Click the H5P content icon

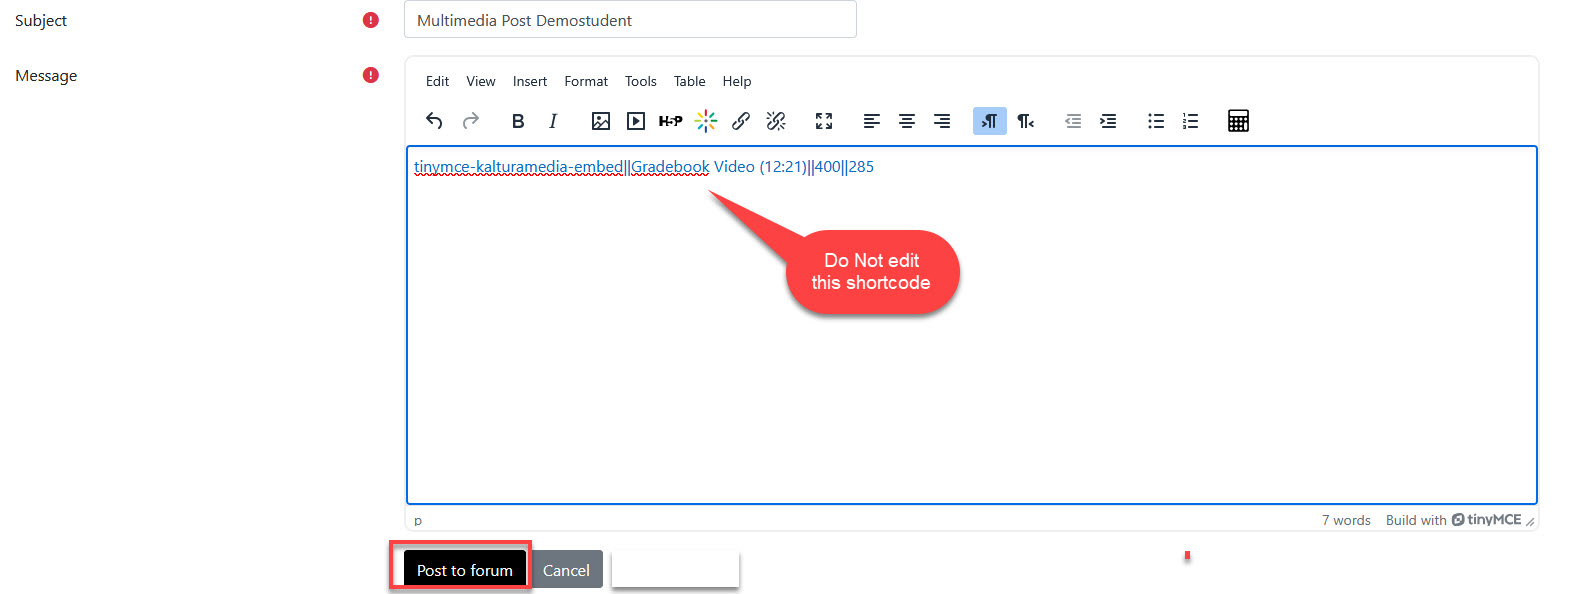(670, 121)
